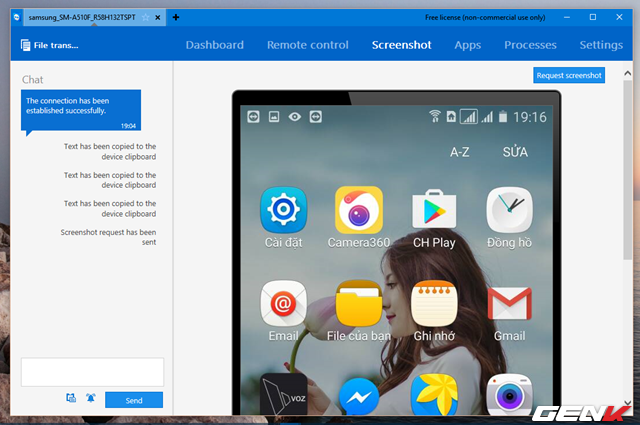Click the Send chat button

click(134, 400)
